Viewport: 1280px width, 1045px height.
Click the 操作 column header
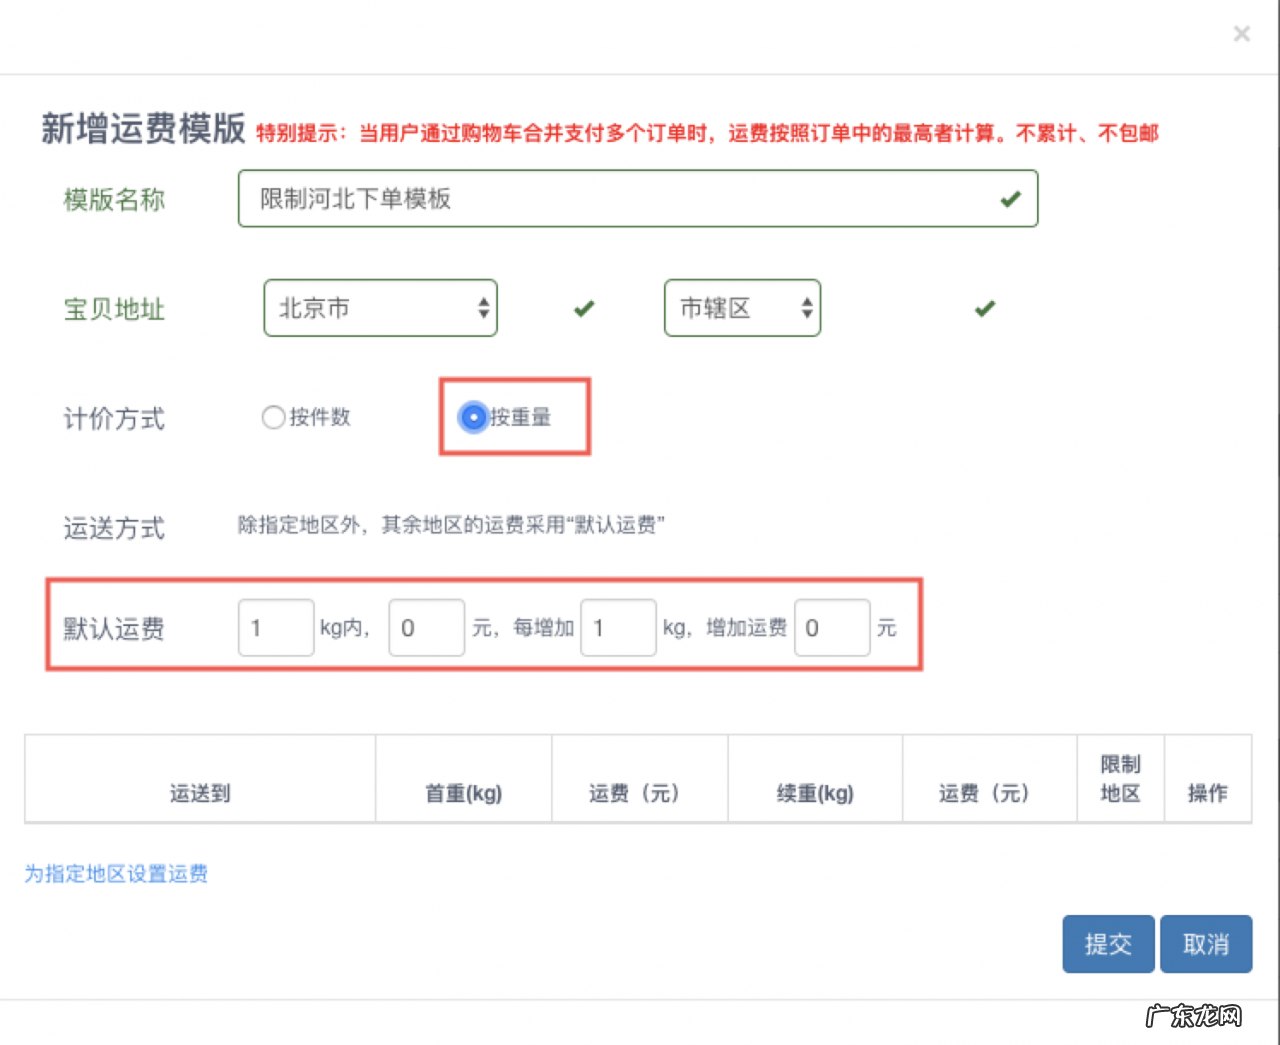(x=1207, y=793)
